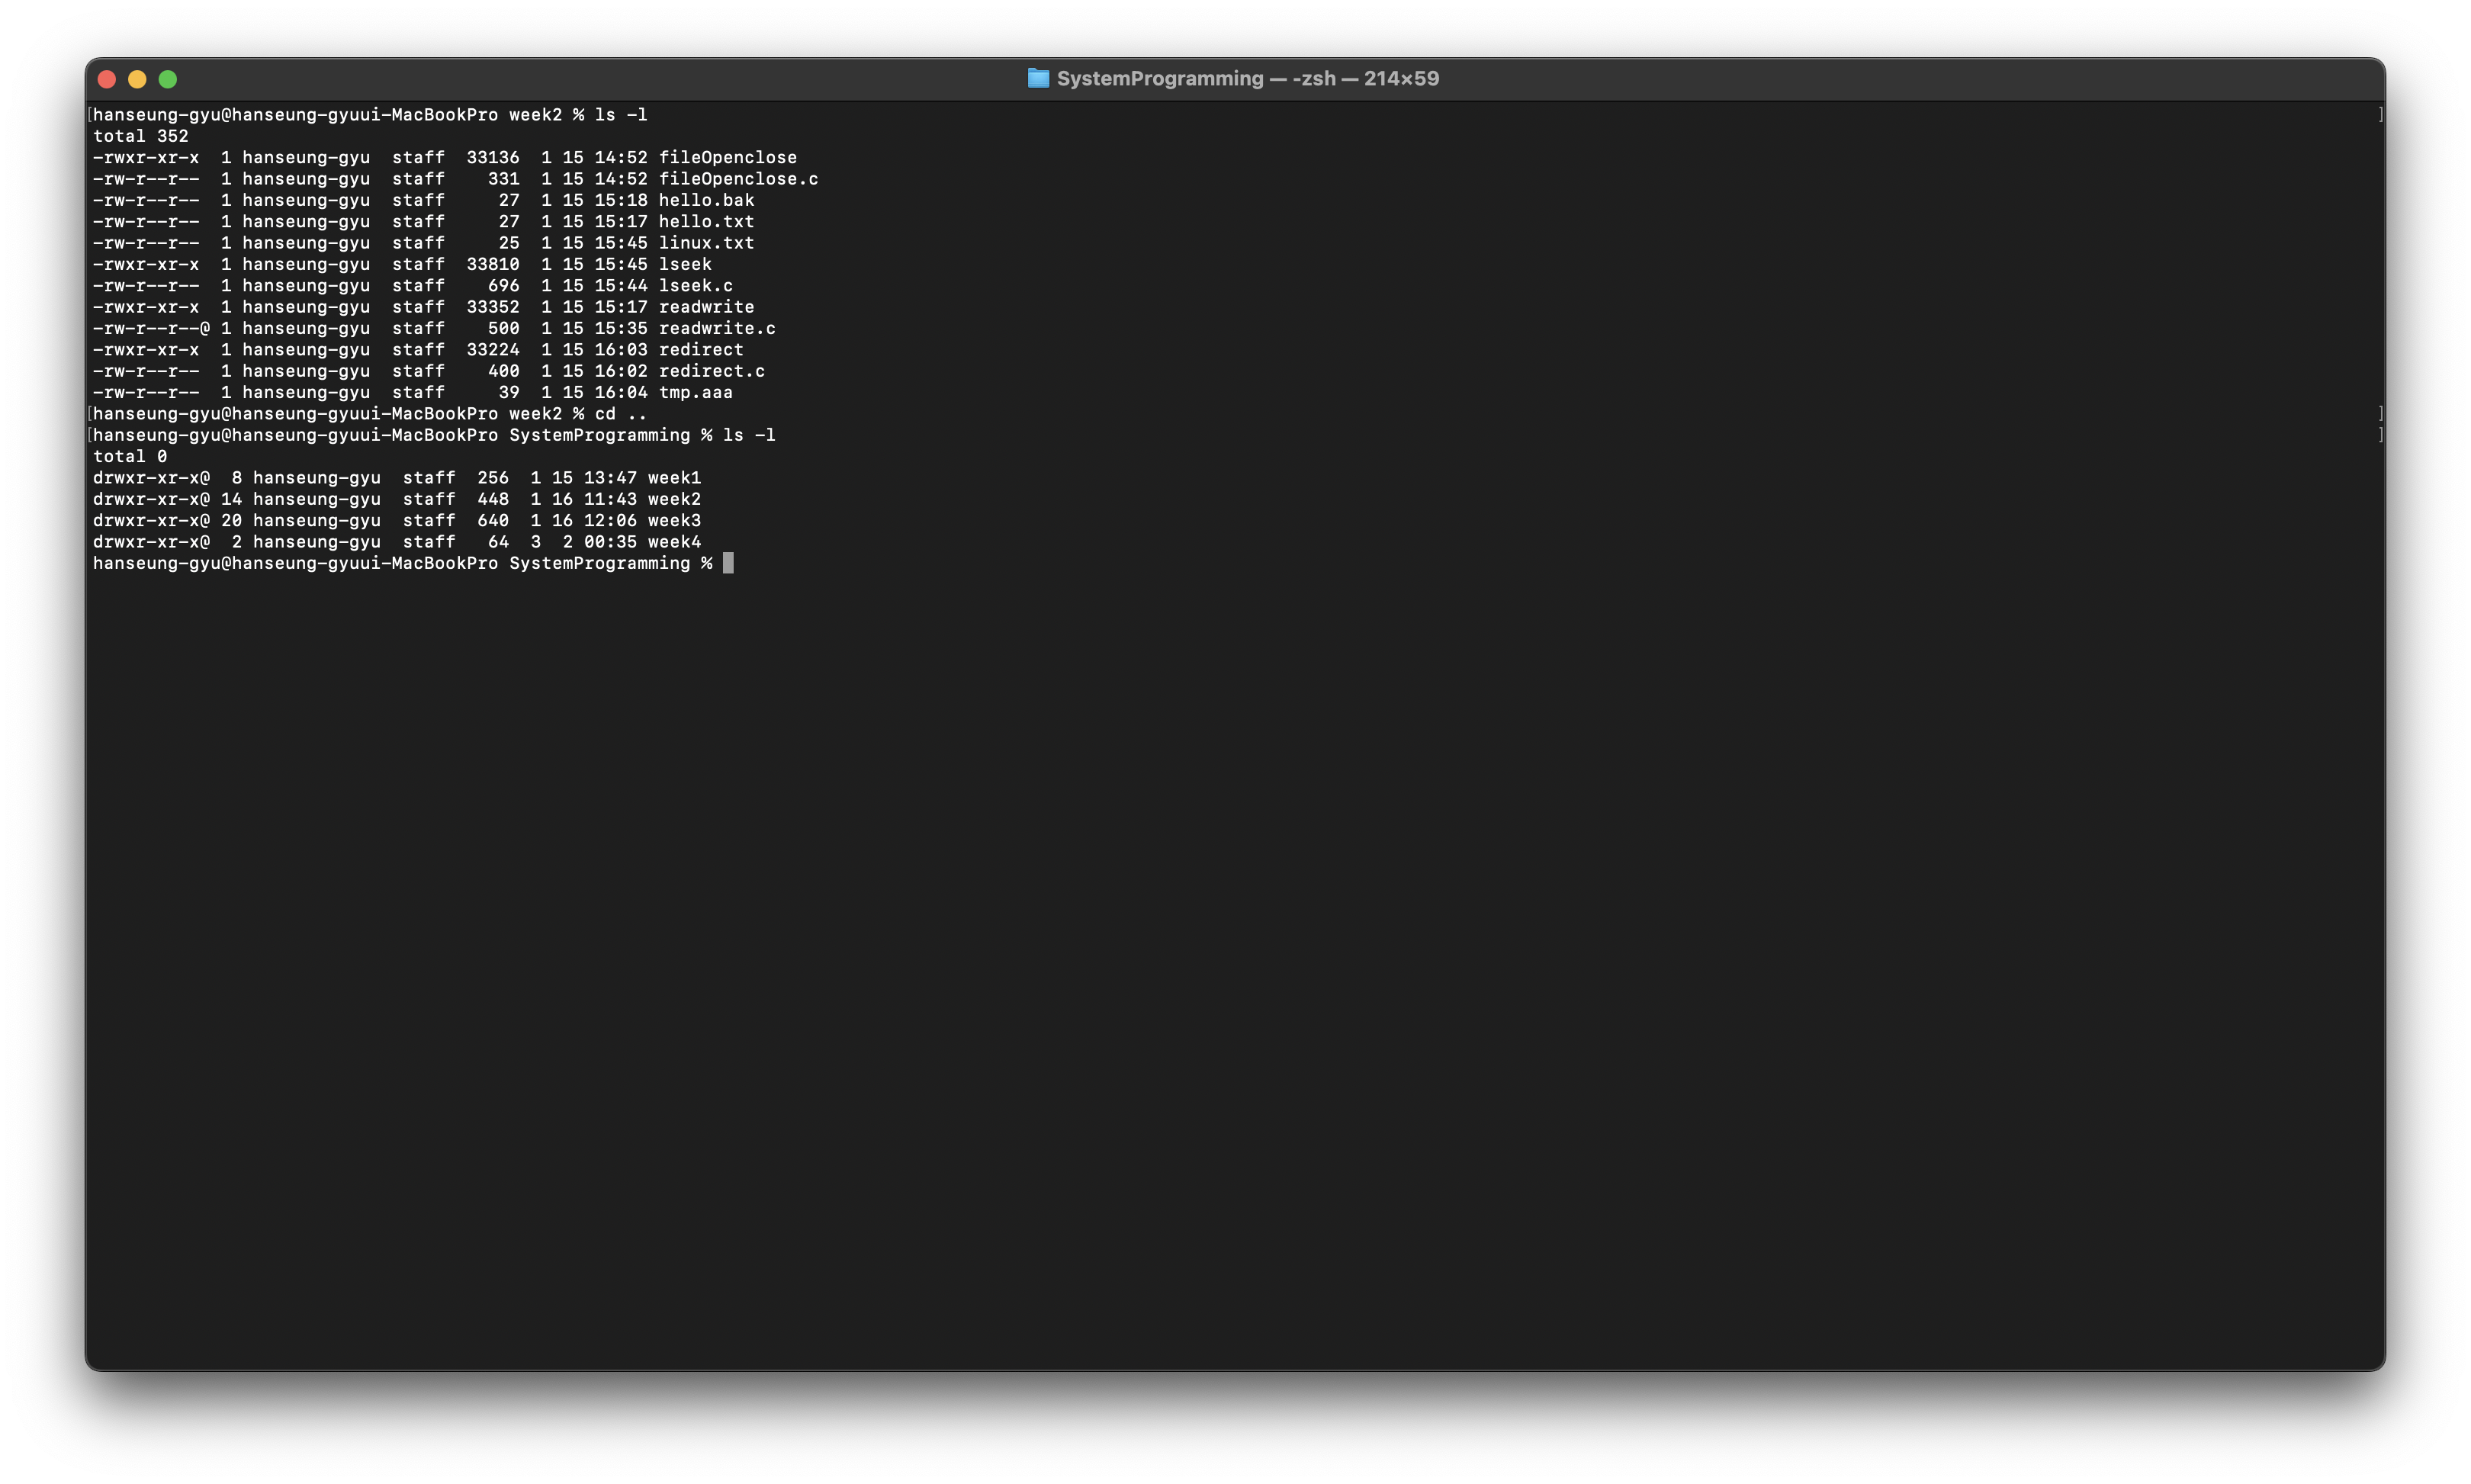The image size is (2471, 1484).
Task: Click the hello.bak filename
Action: [706, 200]
